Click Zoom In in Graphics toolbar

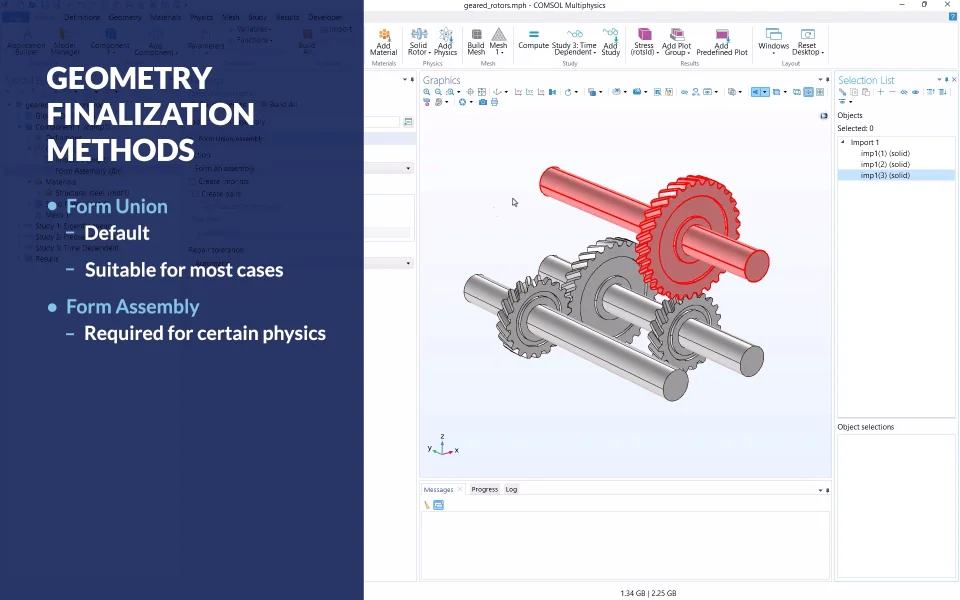pyautogui.click(x=427, y=92)
